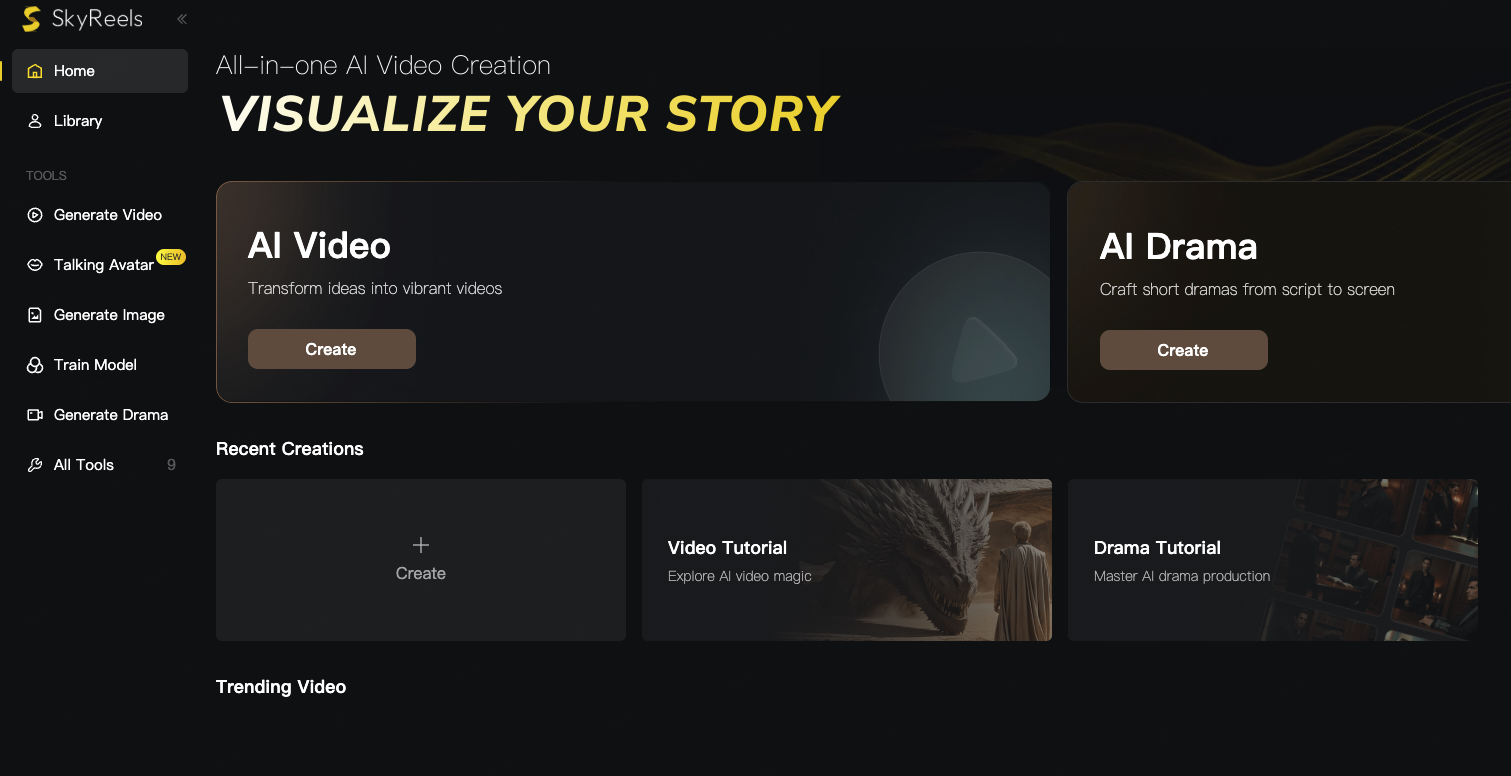
Task: Expand All Tools count badge 9
Action: coord(171,465)
